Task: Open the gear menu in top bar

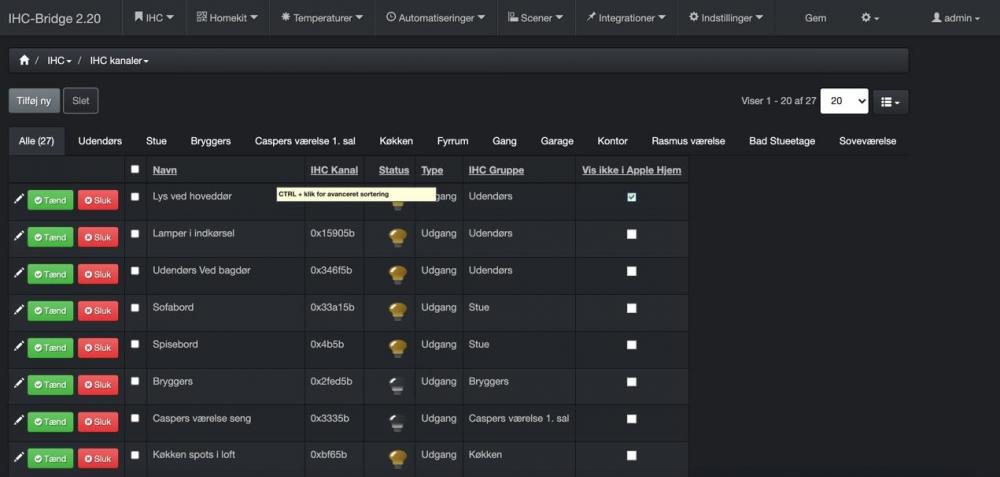Action: (x=870, y=18)
